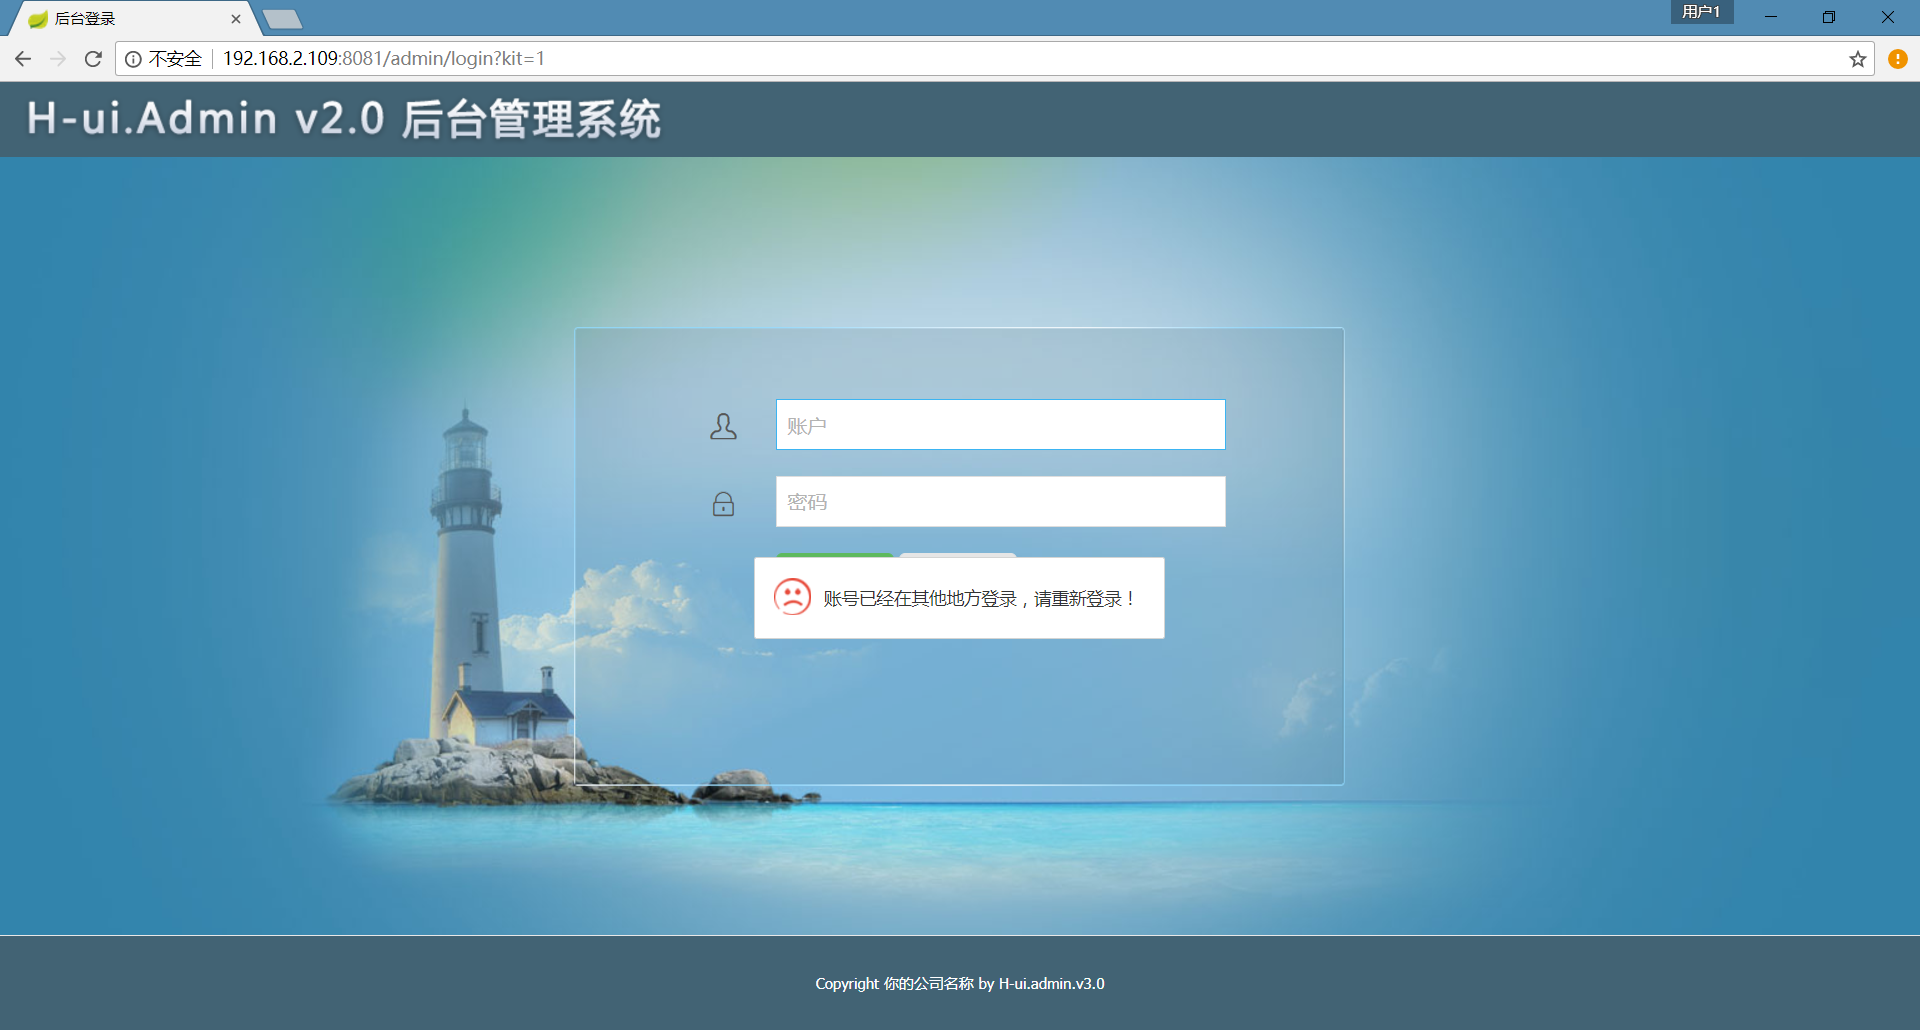The width and height of the screenshot is (1920, 1030).
Task: Click the 用户1 profile button
Action: tap(1701, 12)
